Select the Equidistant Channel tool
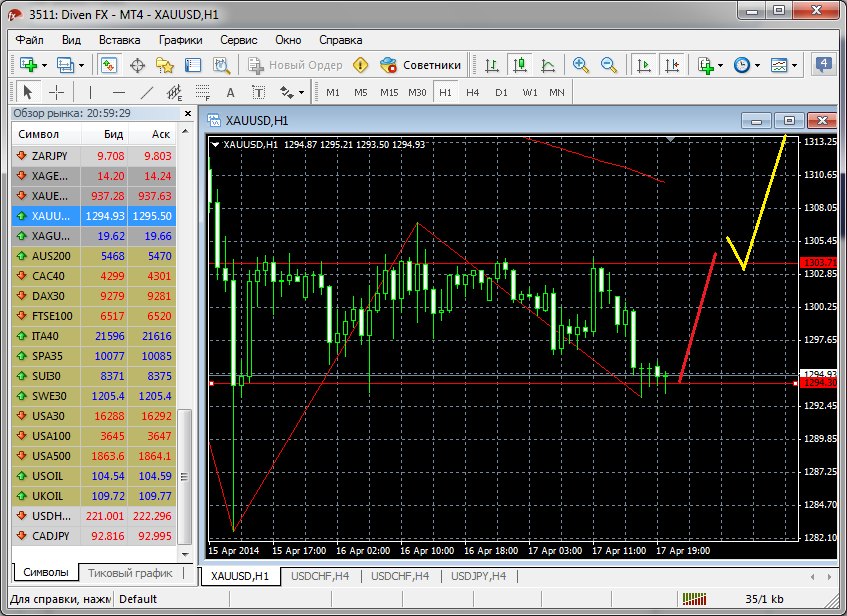This screenshot has height=616, width=847. click(x=174, y=92)
